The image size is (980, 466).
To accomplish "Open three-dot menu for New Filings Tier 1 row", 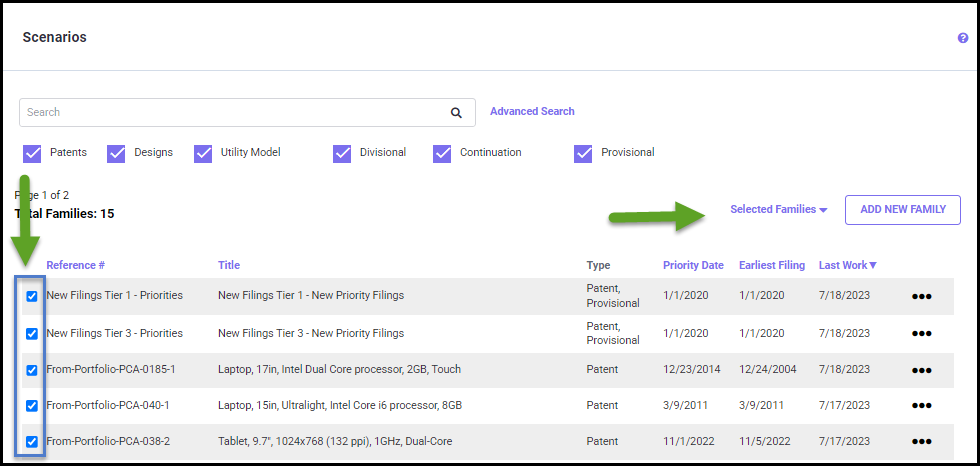I will [x=921, y=297].
